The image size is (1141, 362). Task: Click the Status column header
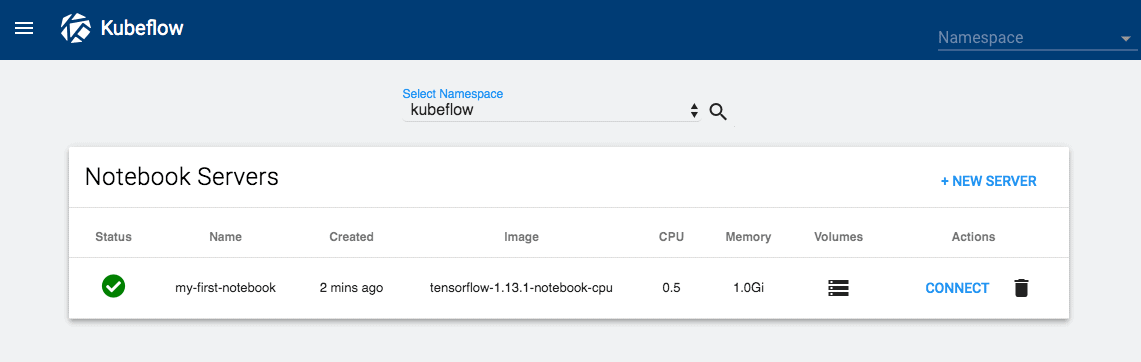coord(114,237)
